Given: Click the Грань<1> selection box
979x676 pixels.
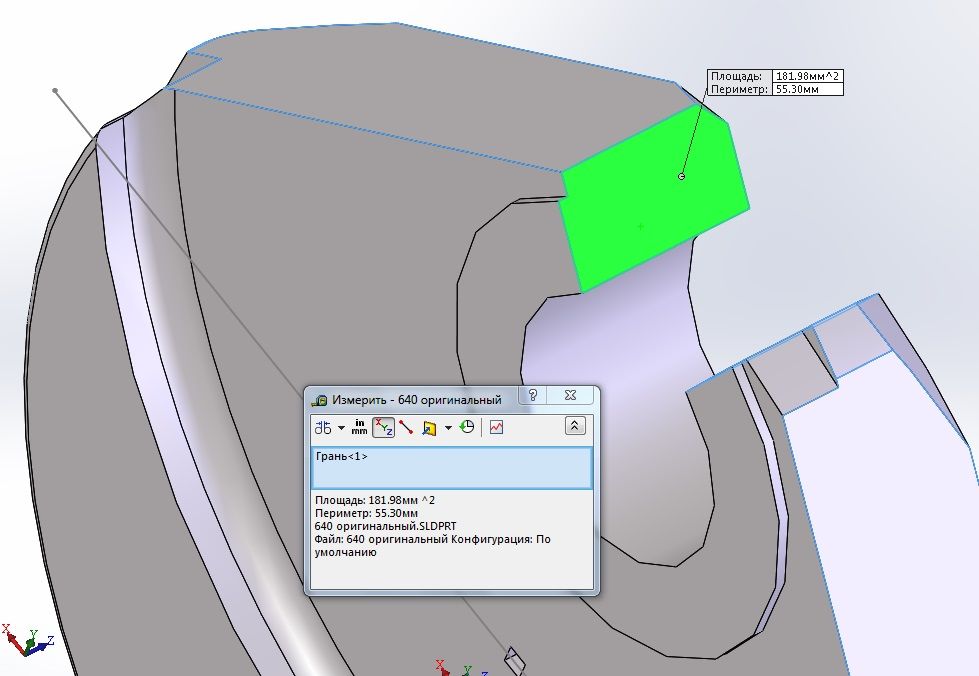Looking at the screenshot, I should 452,467.
